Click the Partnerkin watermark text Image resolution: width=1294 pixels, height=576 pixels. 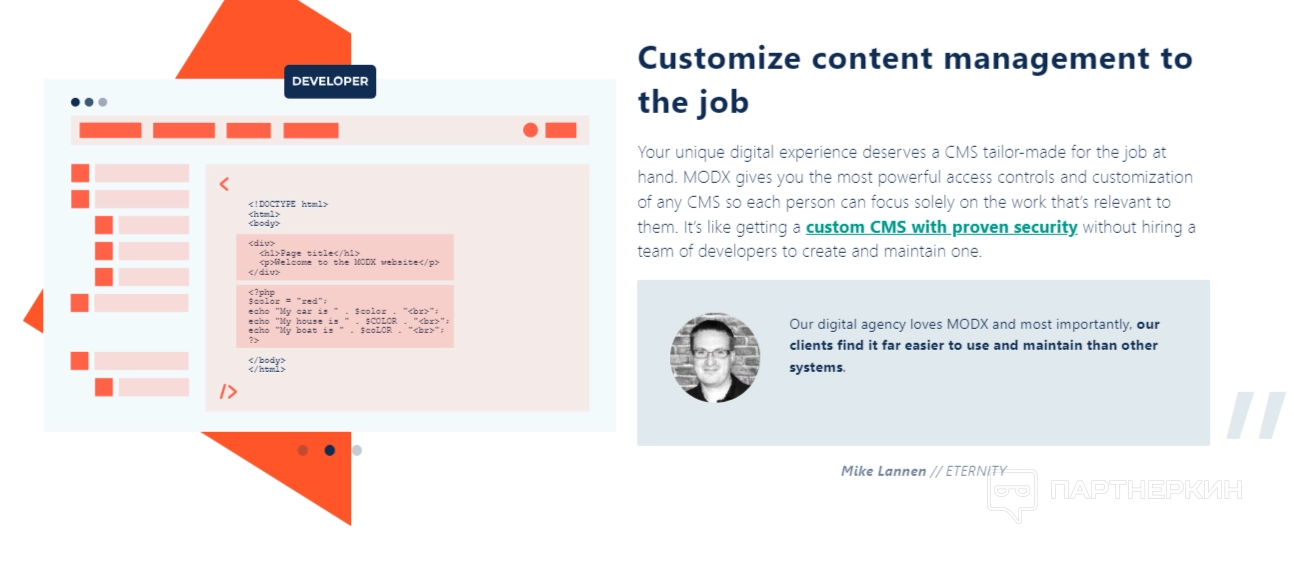[x=1146, y=490]
